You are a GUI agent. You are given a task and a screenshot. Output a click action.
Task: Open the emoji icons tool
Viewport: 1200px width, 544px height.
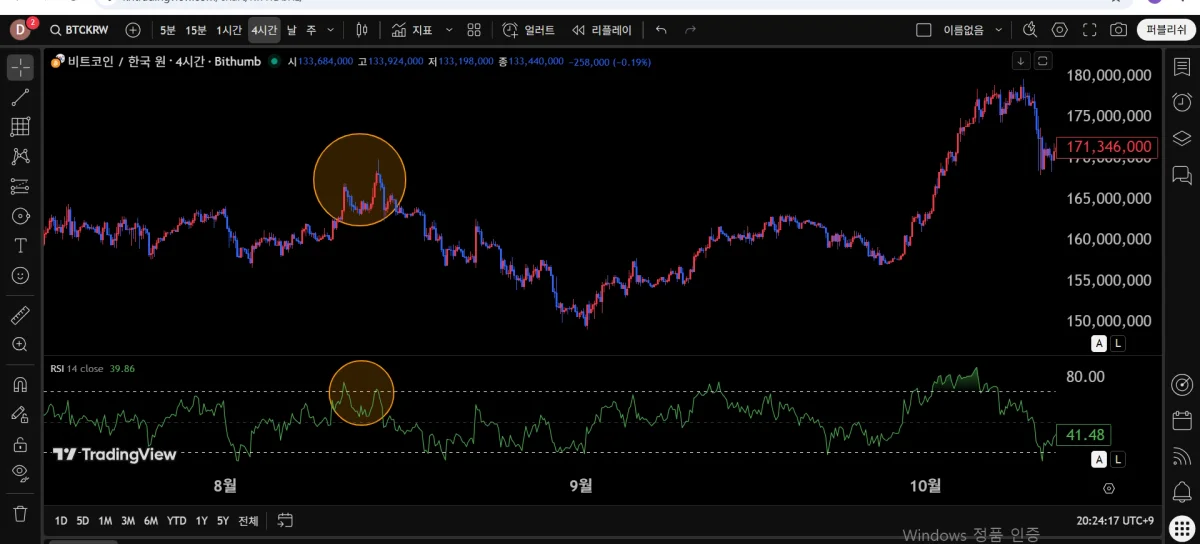point(20,275)
